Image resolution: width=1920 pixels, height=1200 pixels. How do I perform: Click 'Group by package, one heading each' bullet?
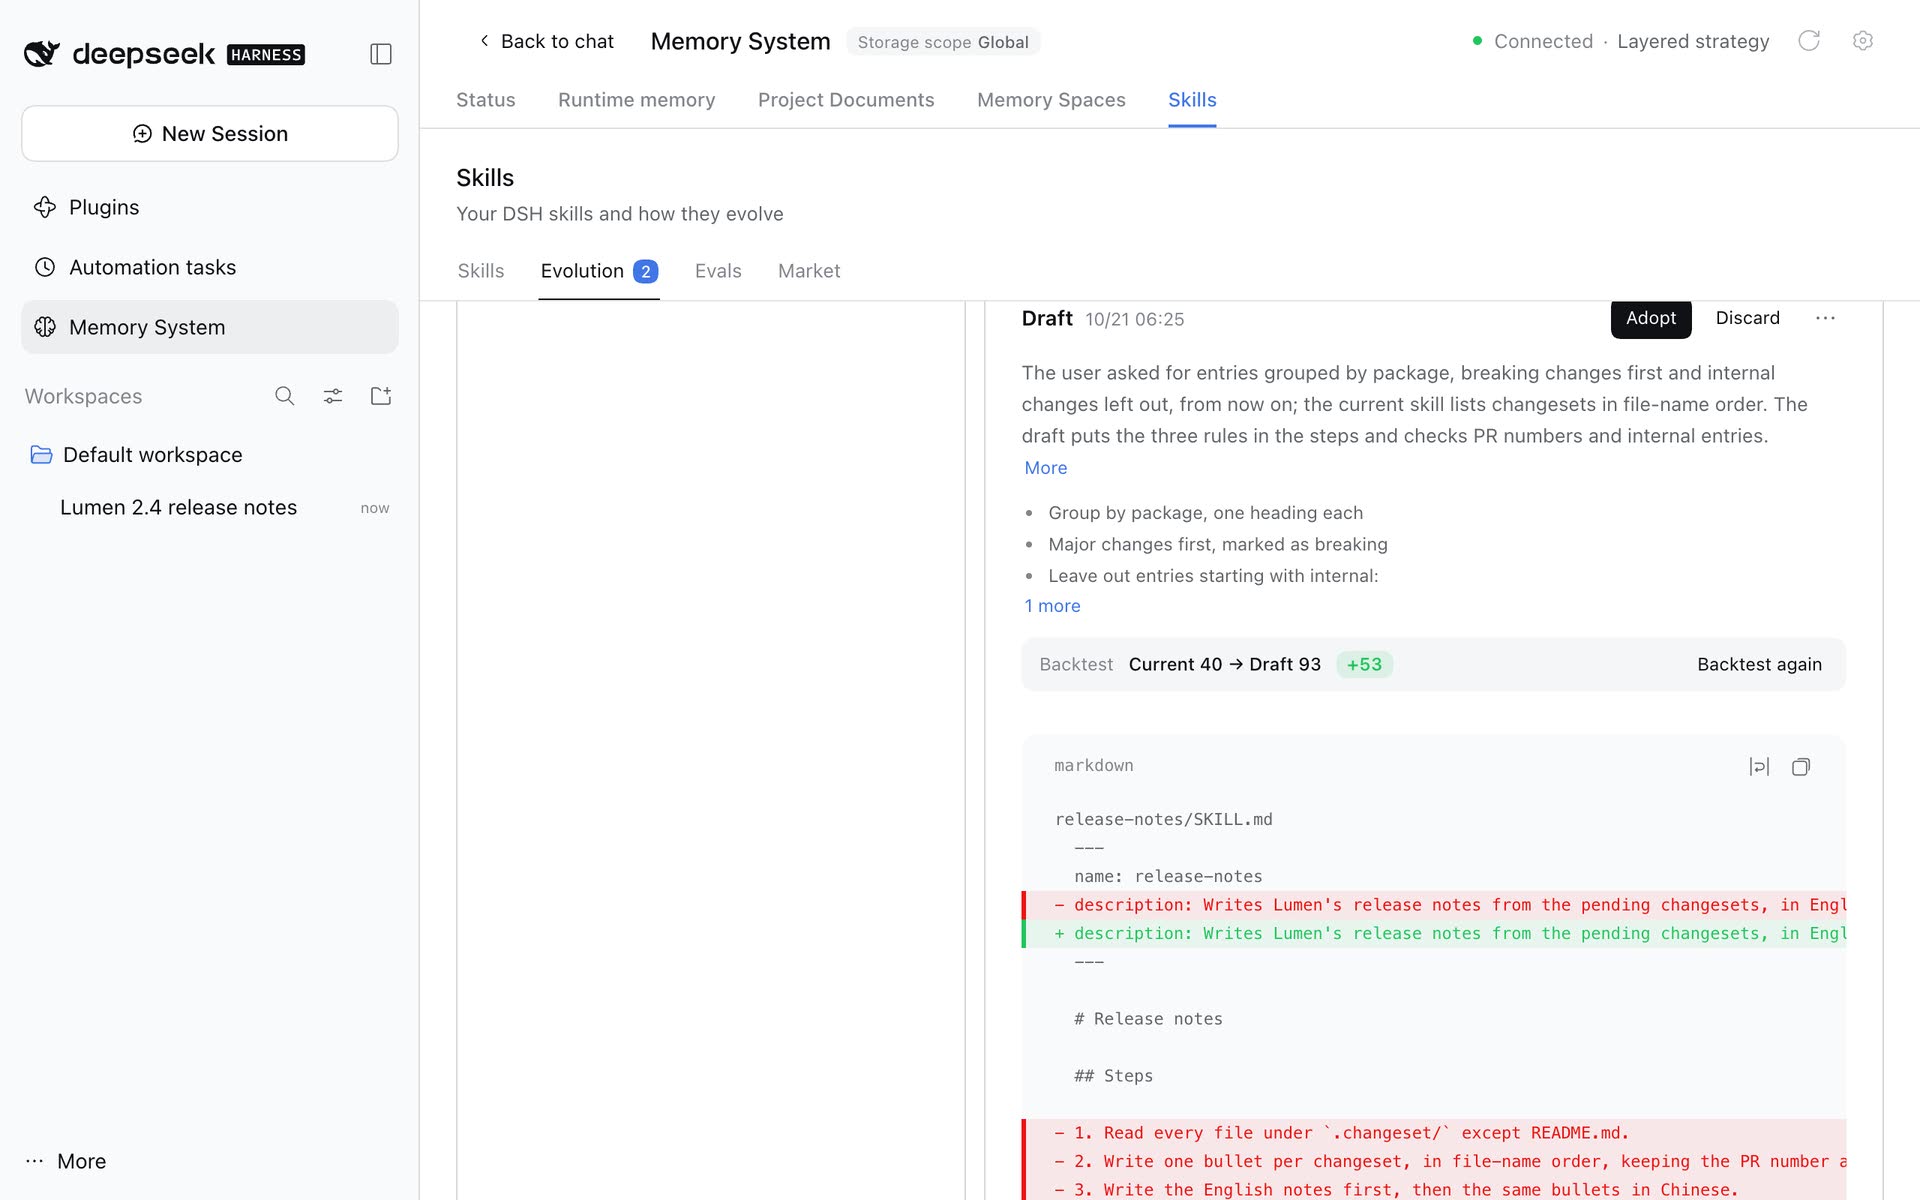click(1205, 513)
